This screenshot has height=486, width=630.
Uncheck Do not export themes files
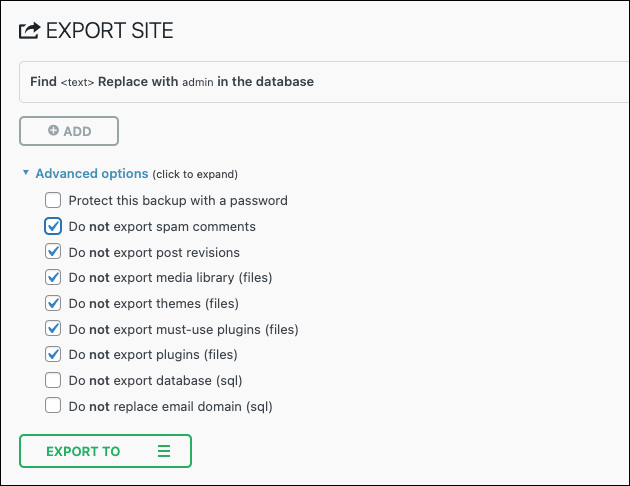53,303
